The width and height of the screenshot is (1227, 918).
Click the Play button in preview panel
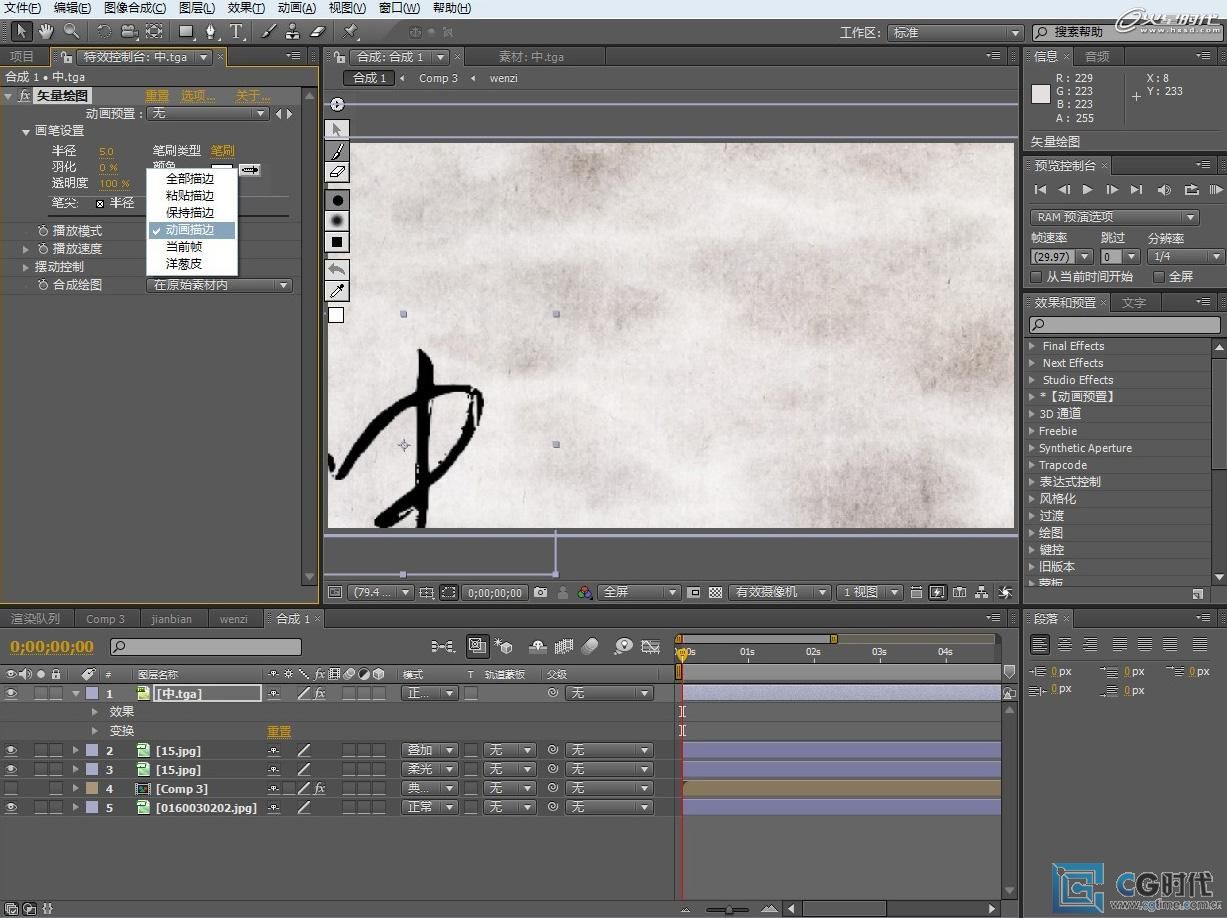click(x=1088, y=189)
